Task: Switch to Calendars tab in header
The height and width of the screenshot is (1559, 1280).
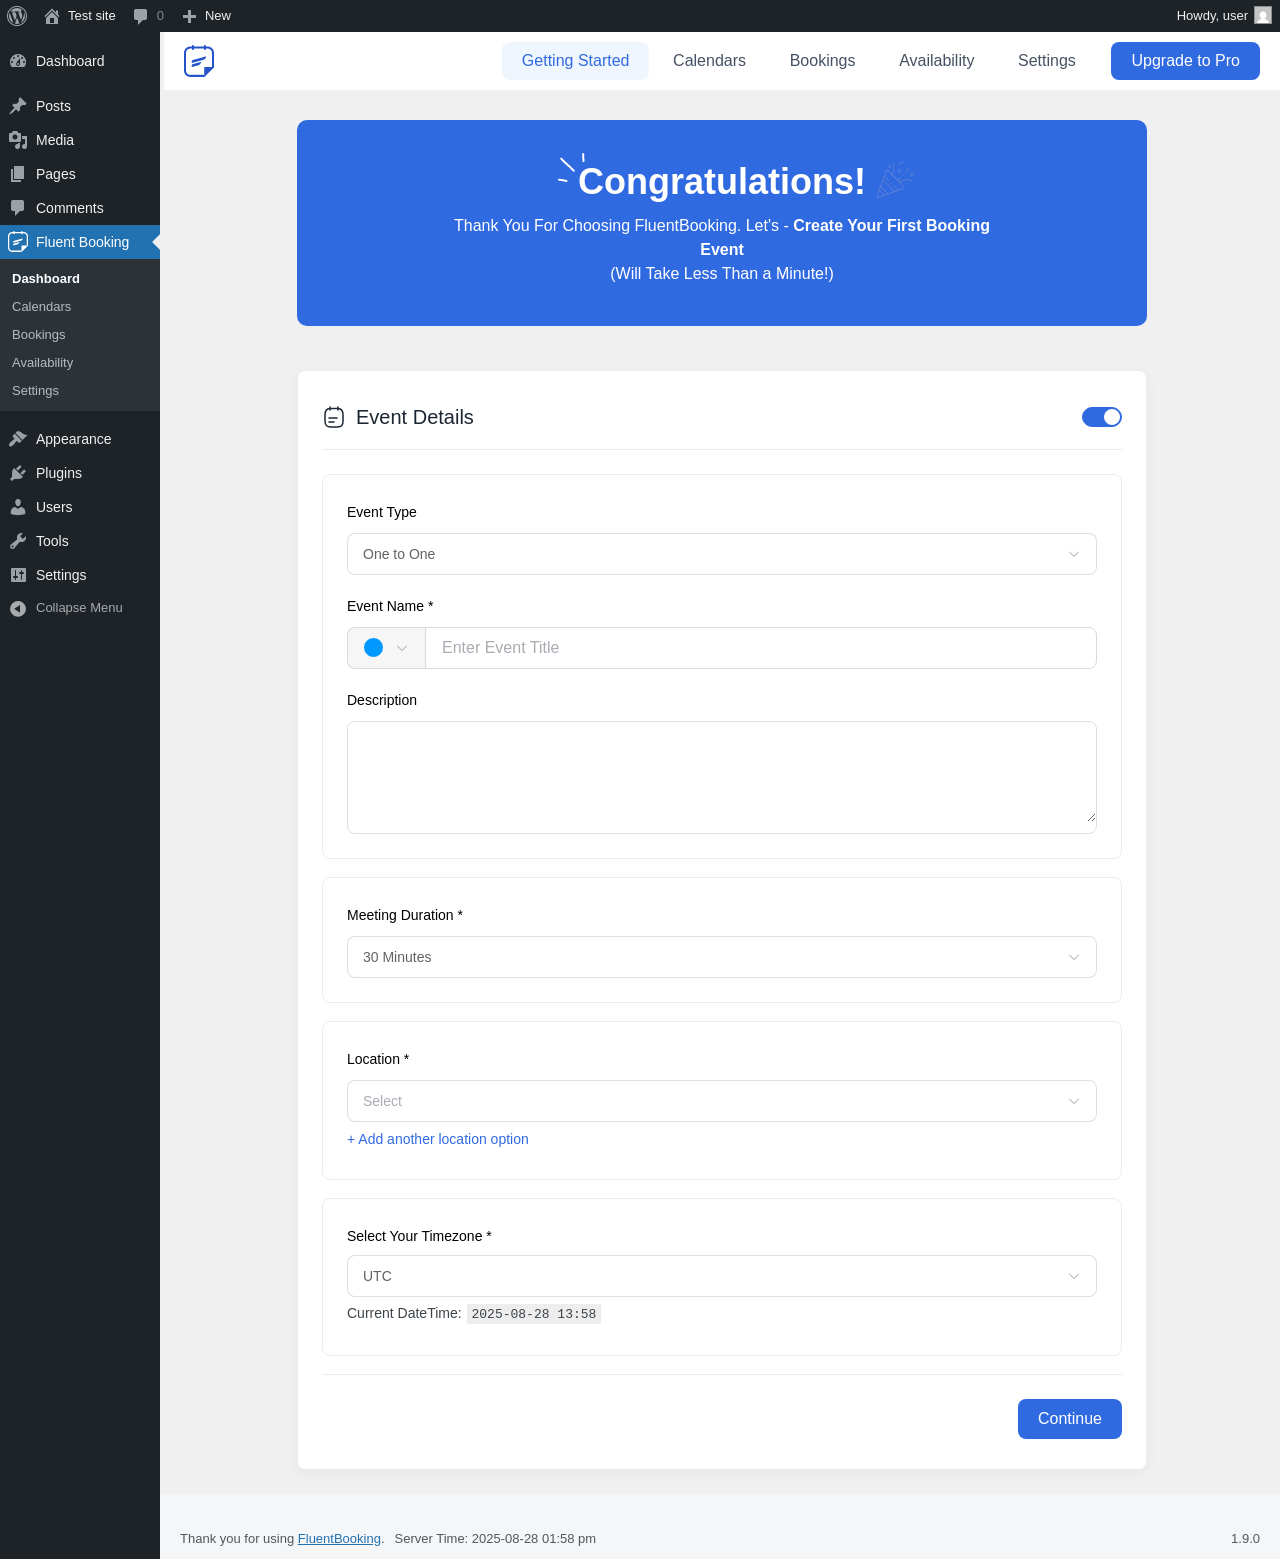Action: tap(709, 61)
